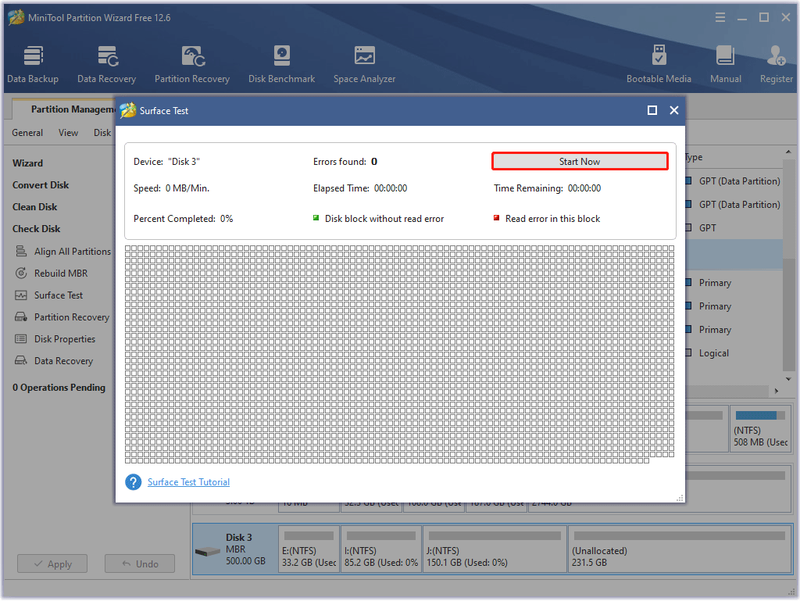
Task: Open the Space Analyzer tool
Action: 364,64
